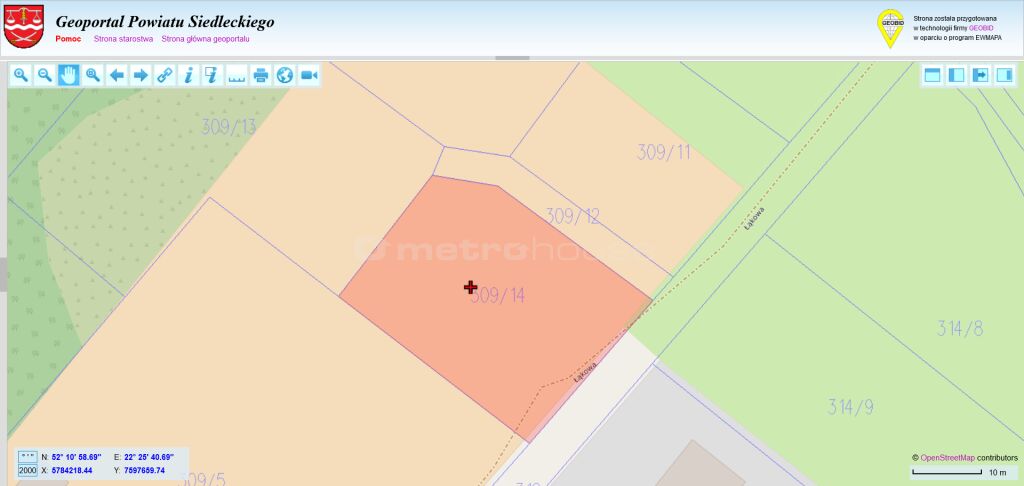Viewport: 1024px width, 486px height.
Task: Click the chain link icon
Action: [x=165, y=75]
